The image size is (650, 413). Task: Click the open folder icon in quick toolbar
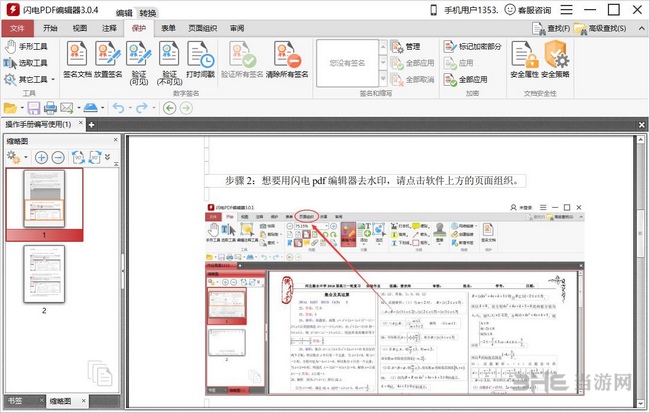[x=10, y=108]
